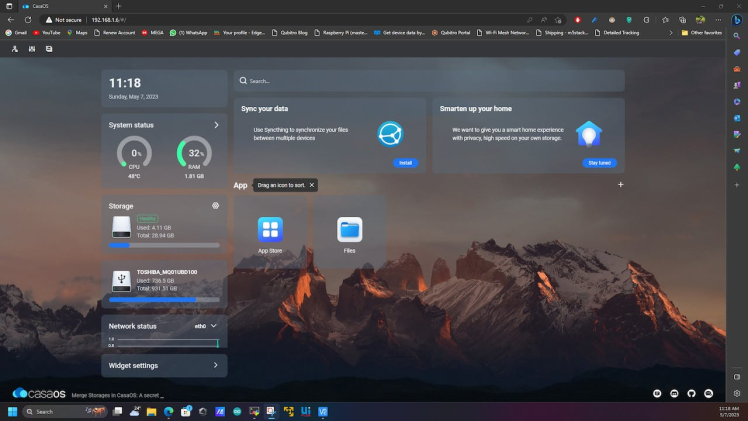
Task: Click the Stay tuned button
Action: click(599, 163)
